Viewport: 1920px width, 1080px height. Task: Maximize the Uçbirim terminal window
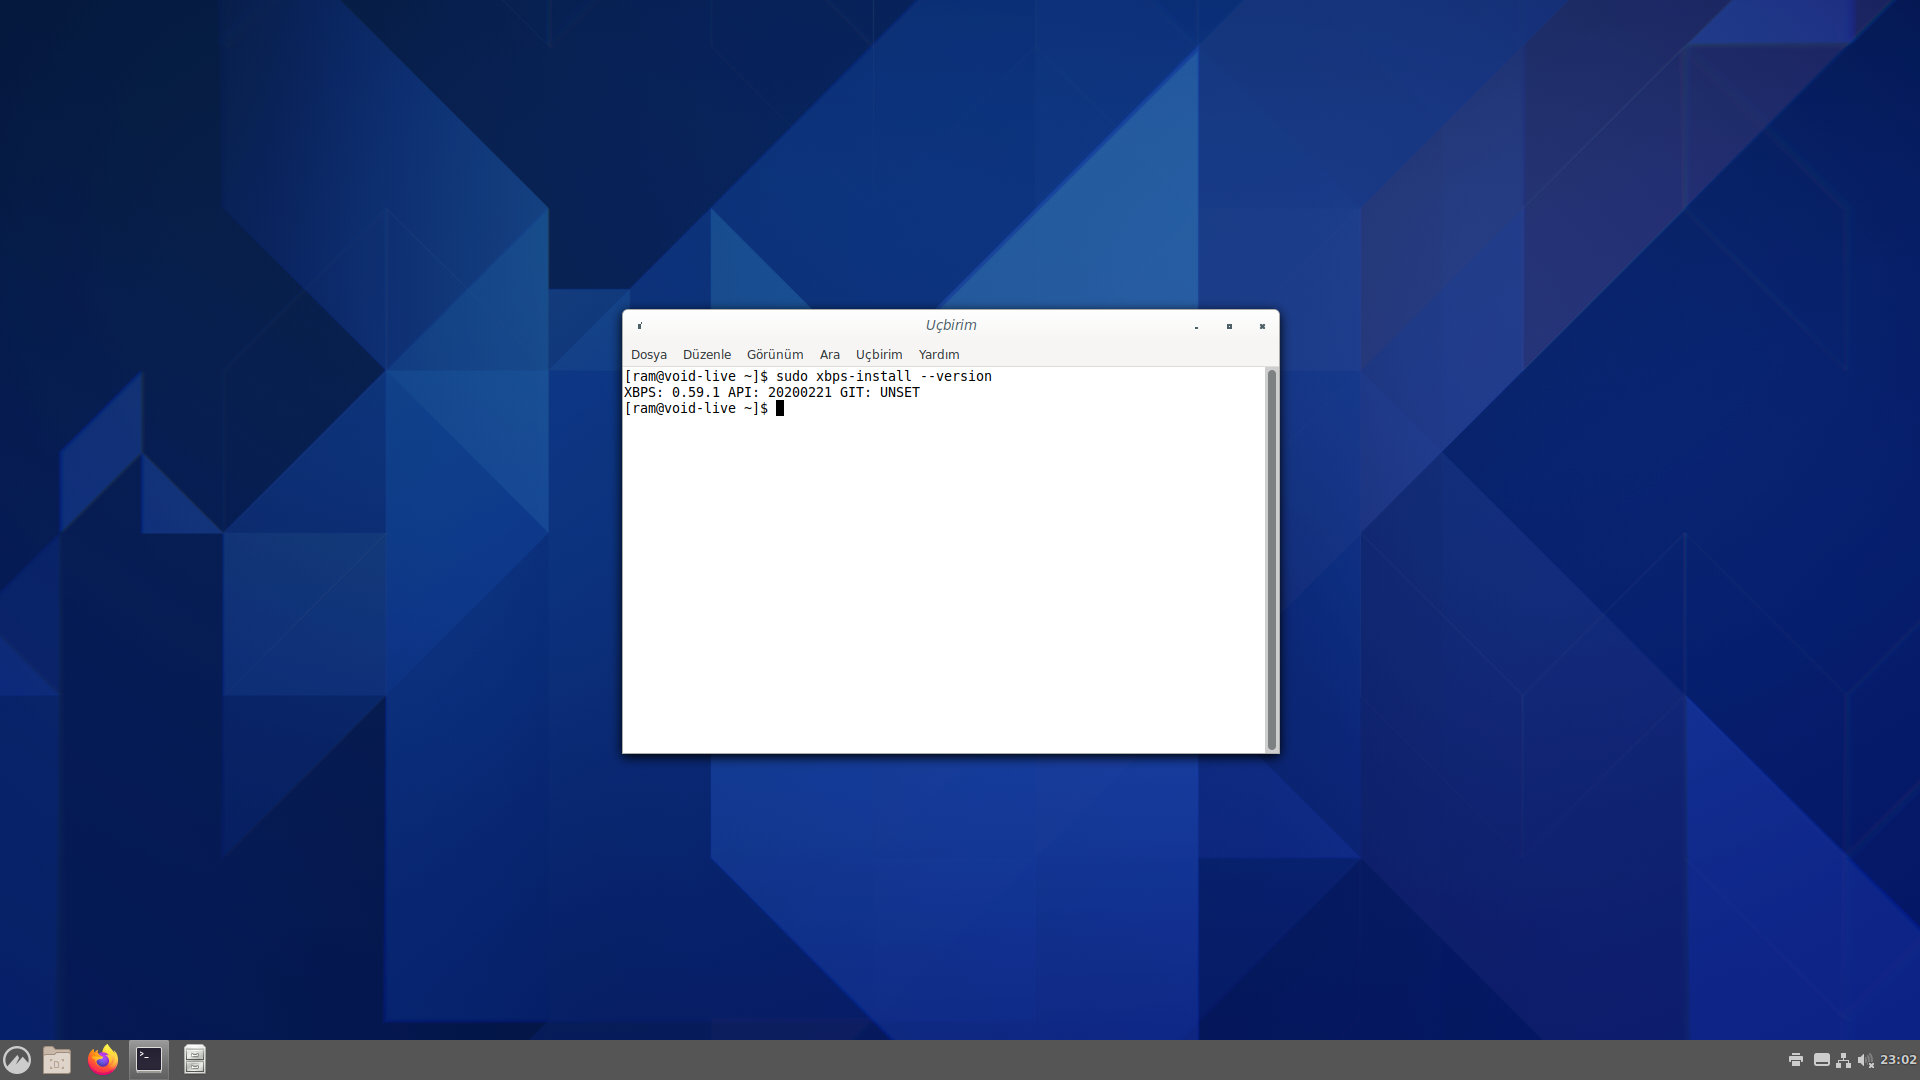[1229, 326]
